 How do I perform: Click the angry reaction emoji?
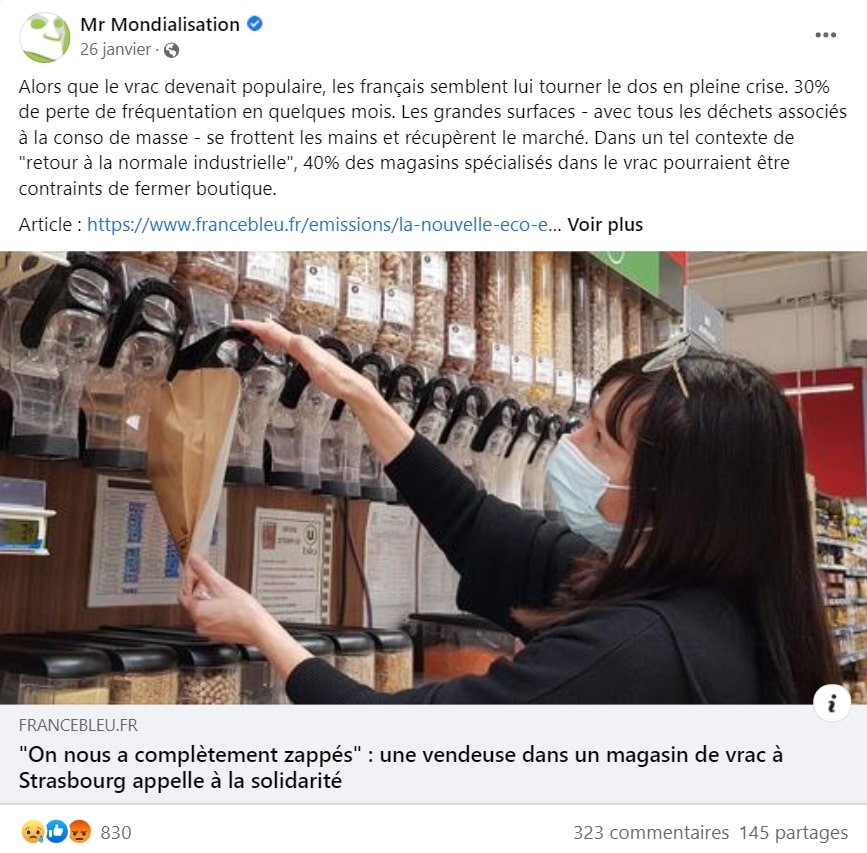[x=80, y=832]
